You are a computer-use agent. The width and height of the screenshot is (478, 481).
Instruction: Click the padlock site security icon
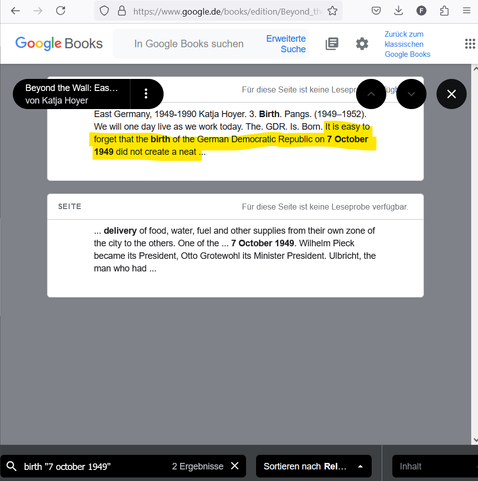click(122, 11)
